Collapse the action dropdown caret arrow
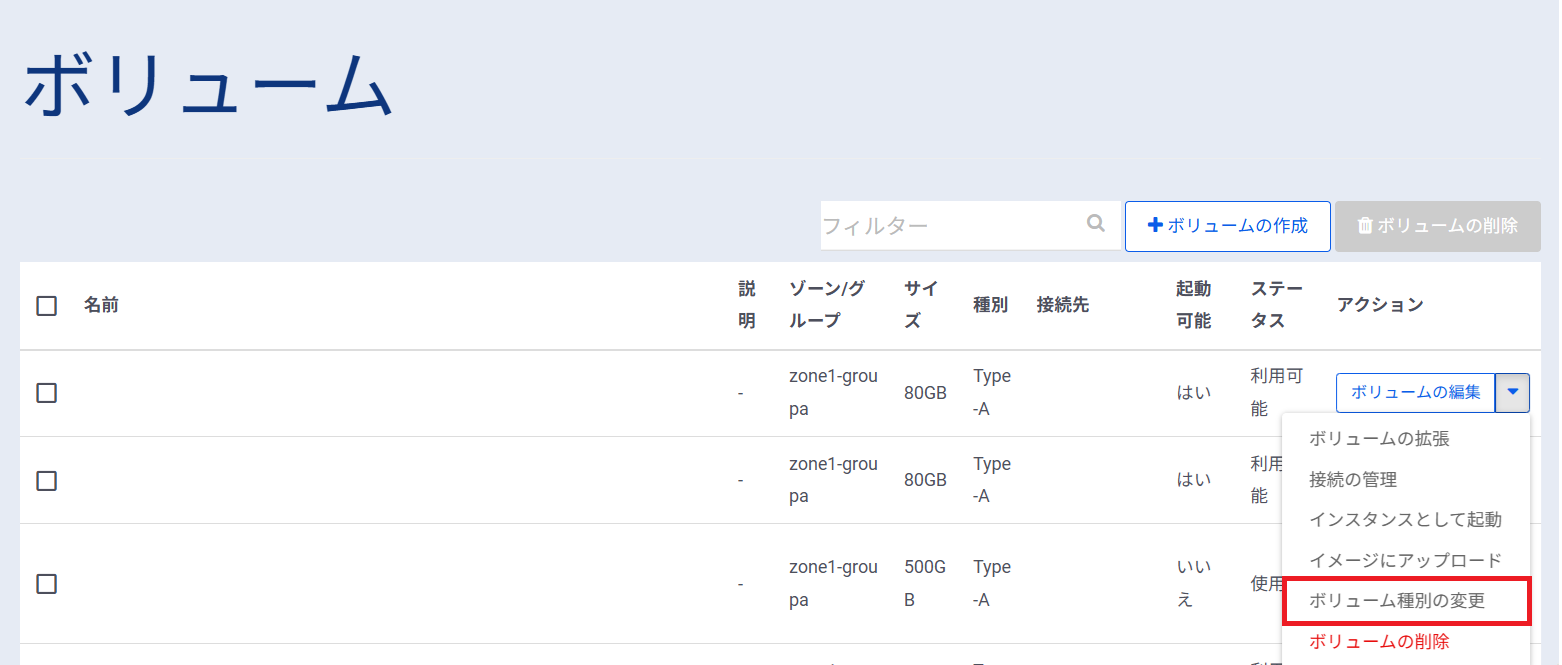 click(1512, 392)
